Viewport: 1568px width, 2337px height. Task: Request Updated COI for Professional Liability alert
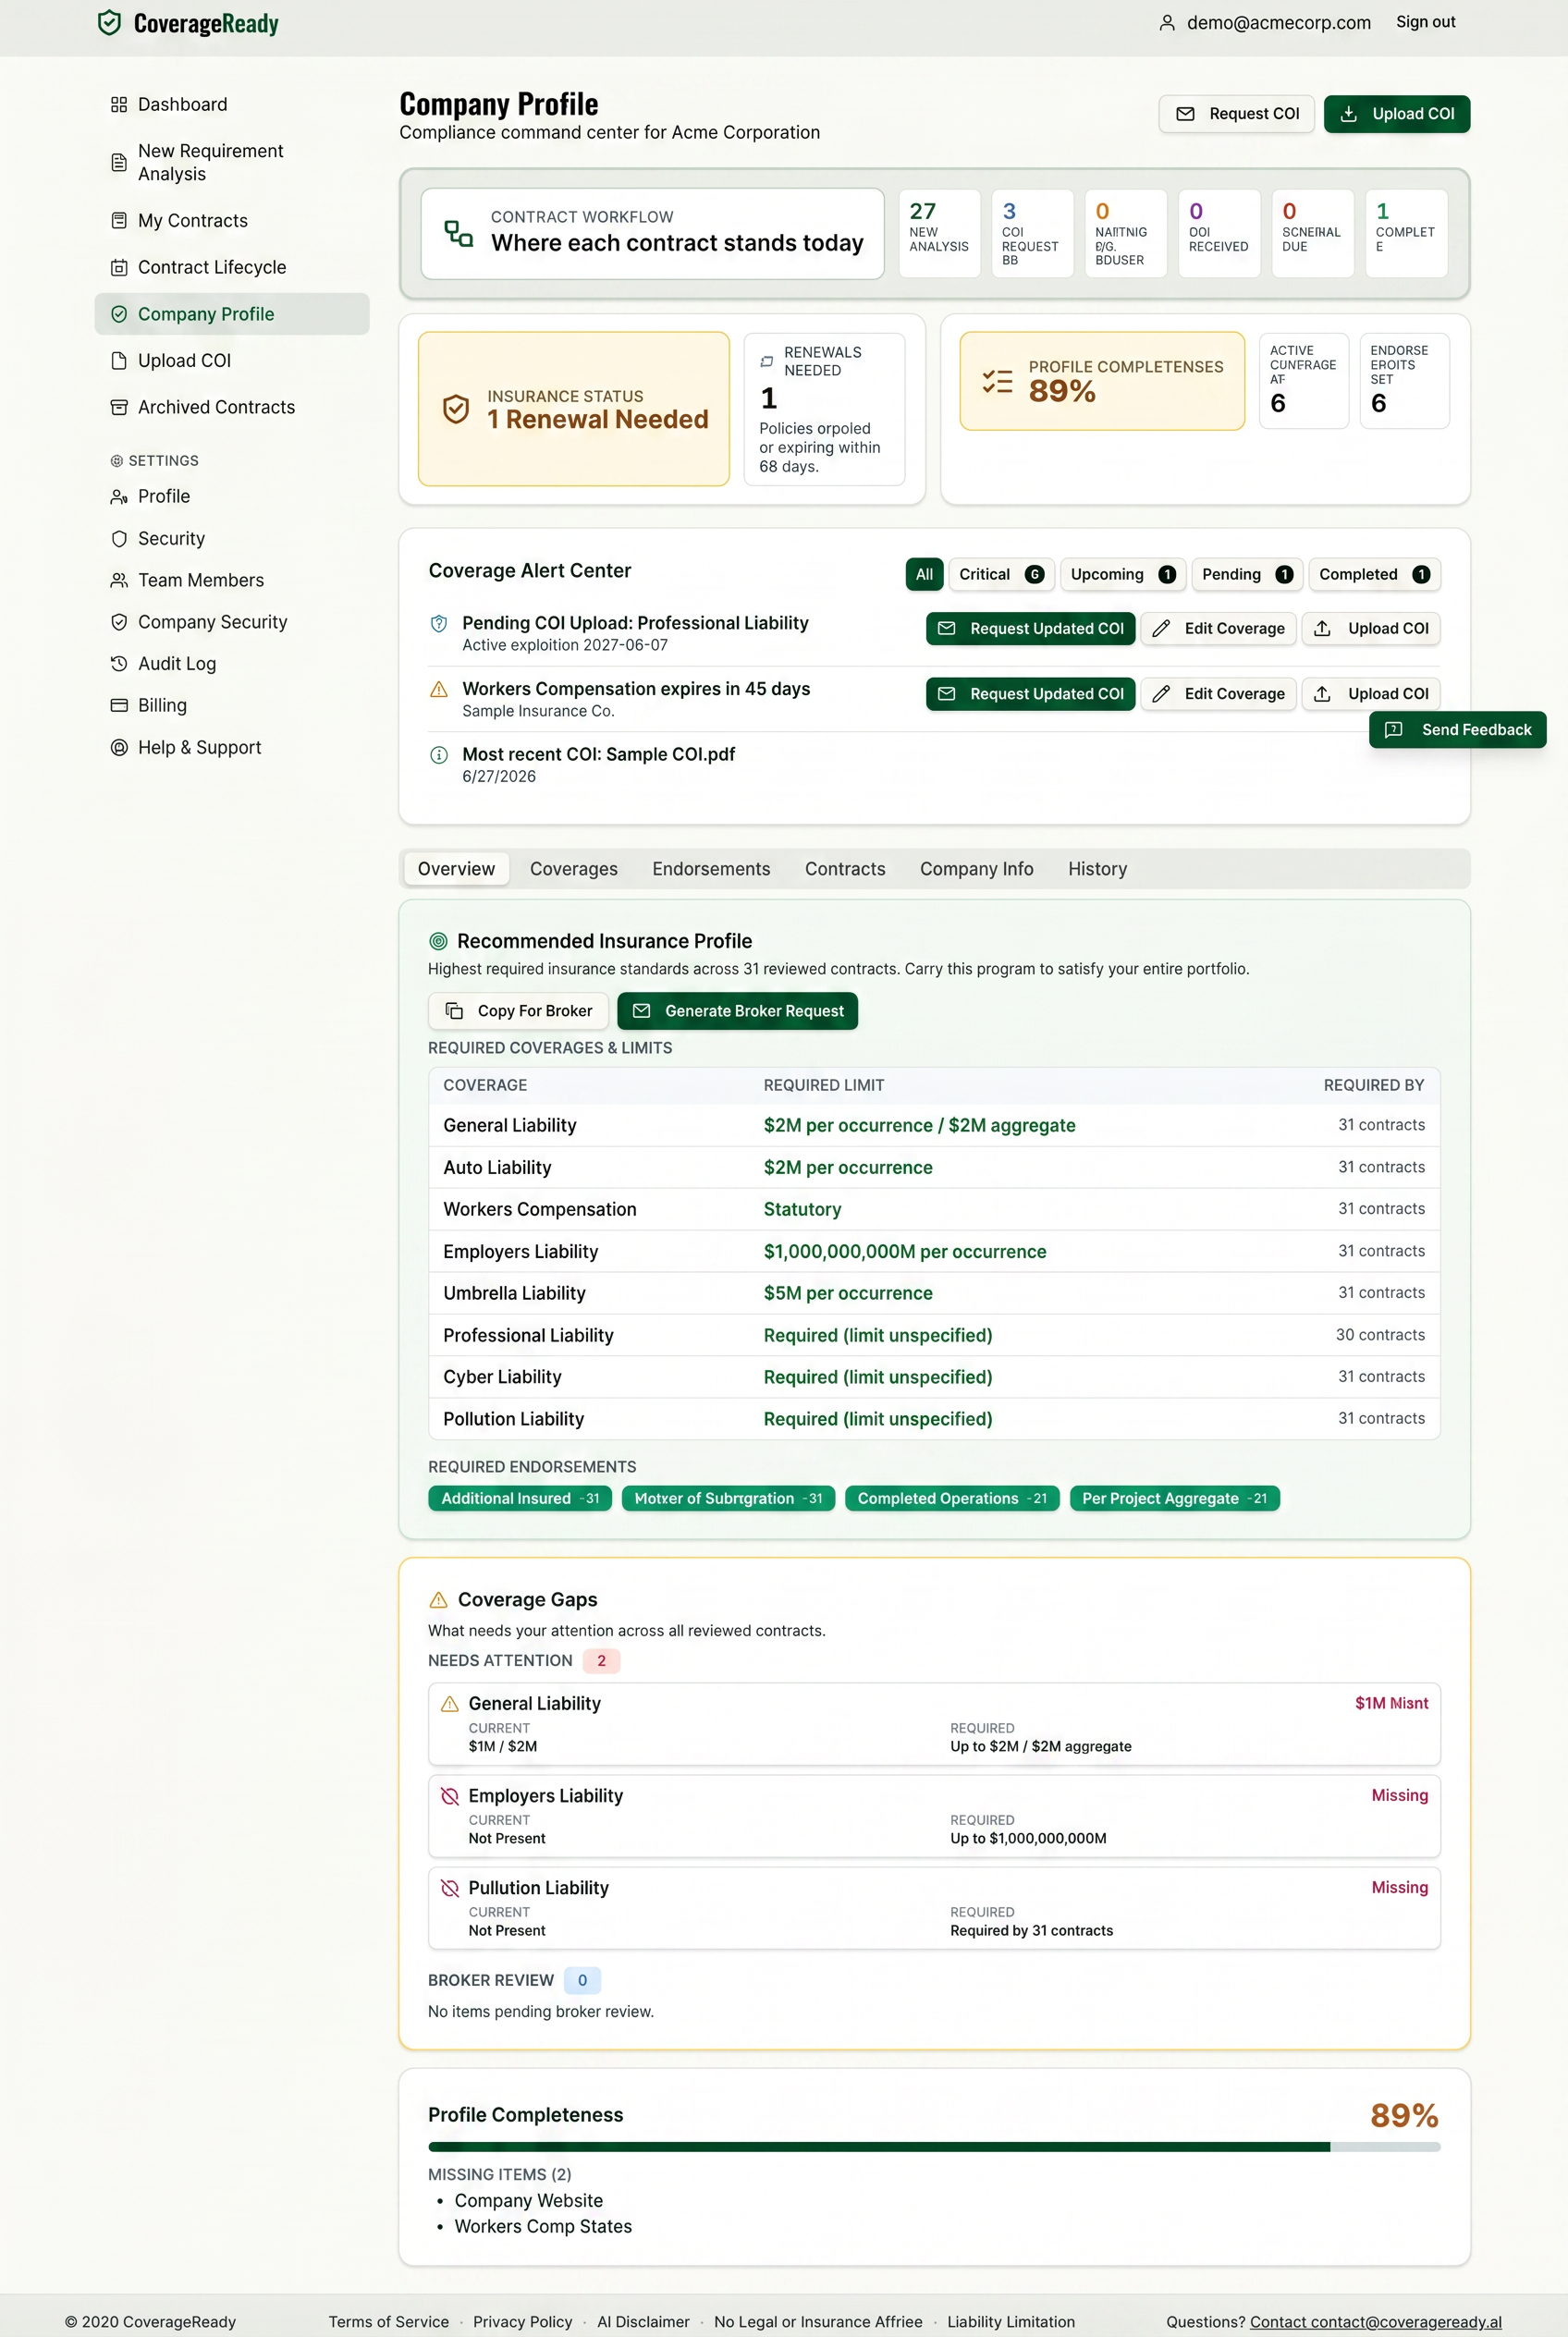[x=1030, y=629]
